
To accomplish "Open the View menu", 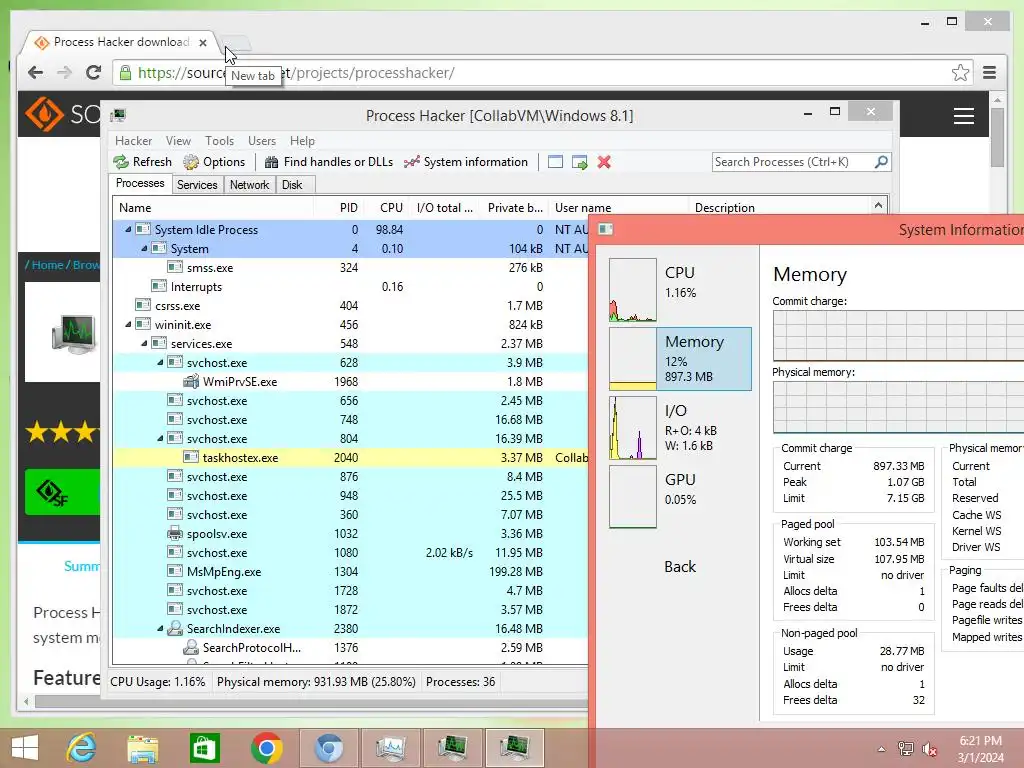I will coord(178,141).
